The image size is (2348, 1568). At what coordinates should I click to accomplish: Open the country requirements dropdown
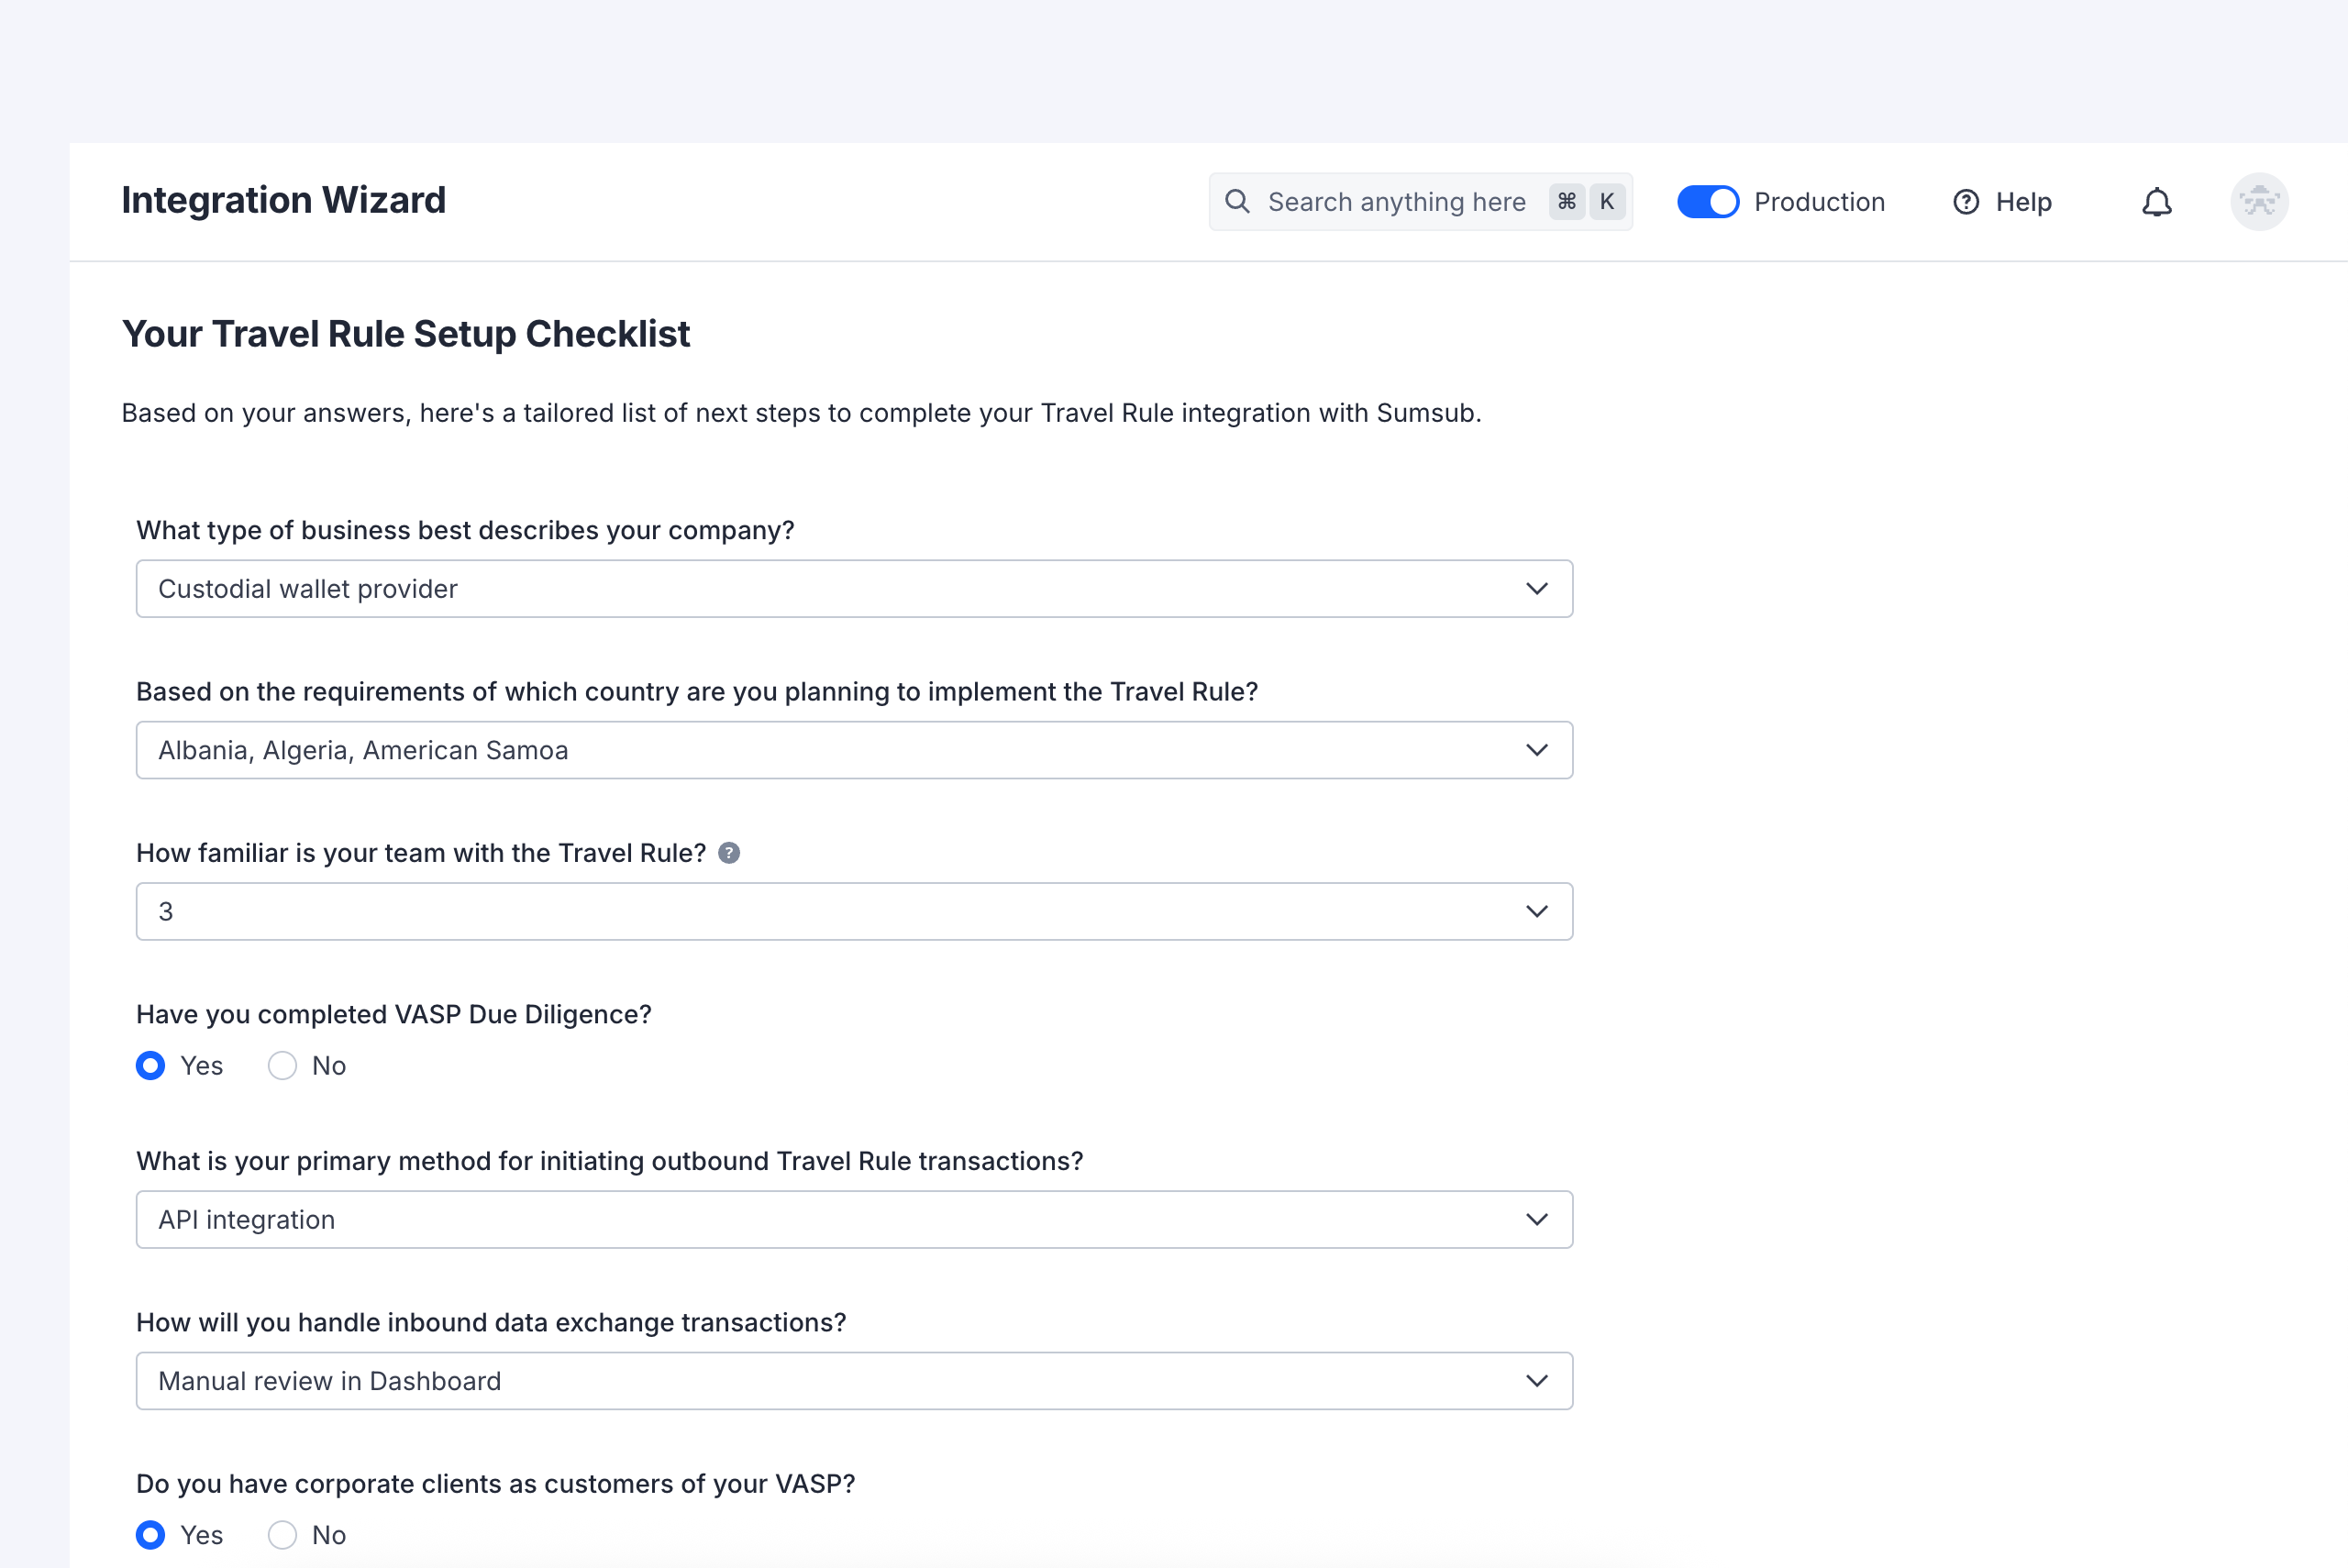pos(854,750)
